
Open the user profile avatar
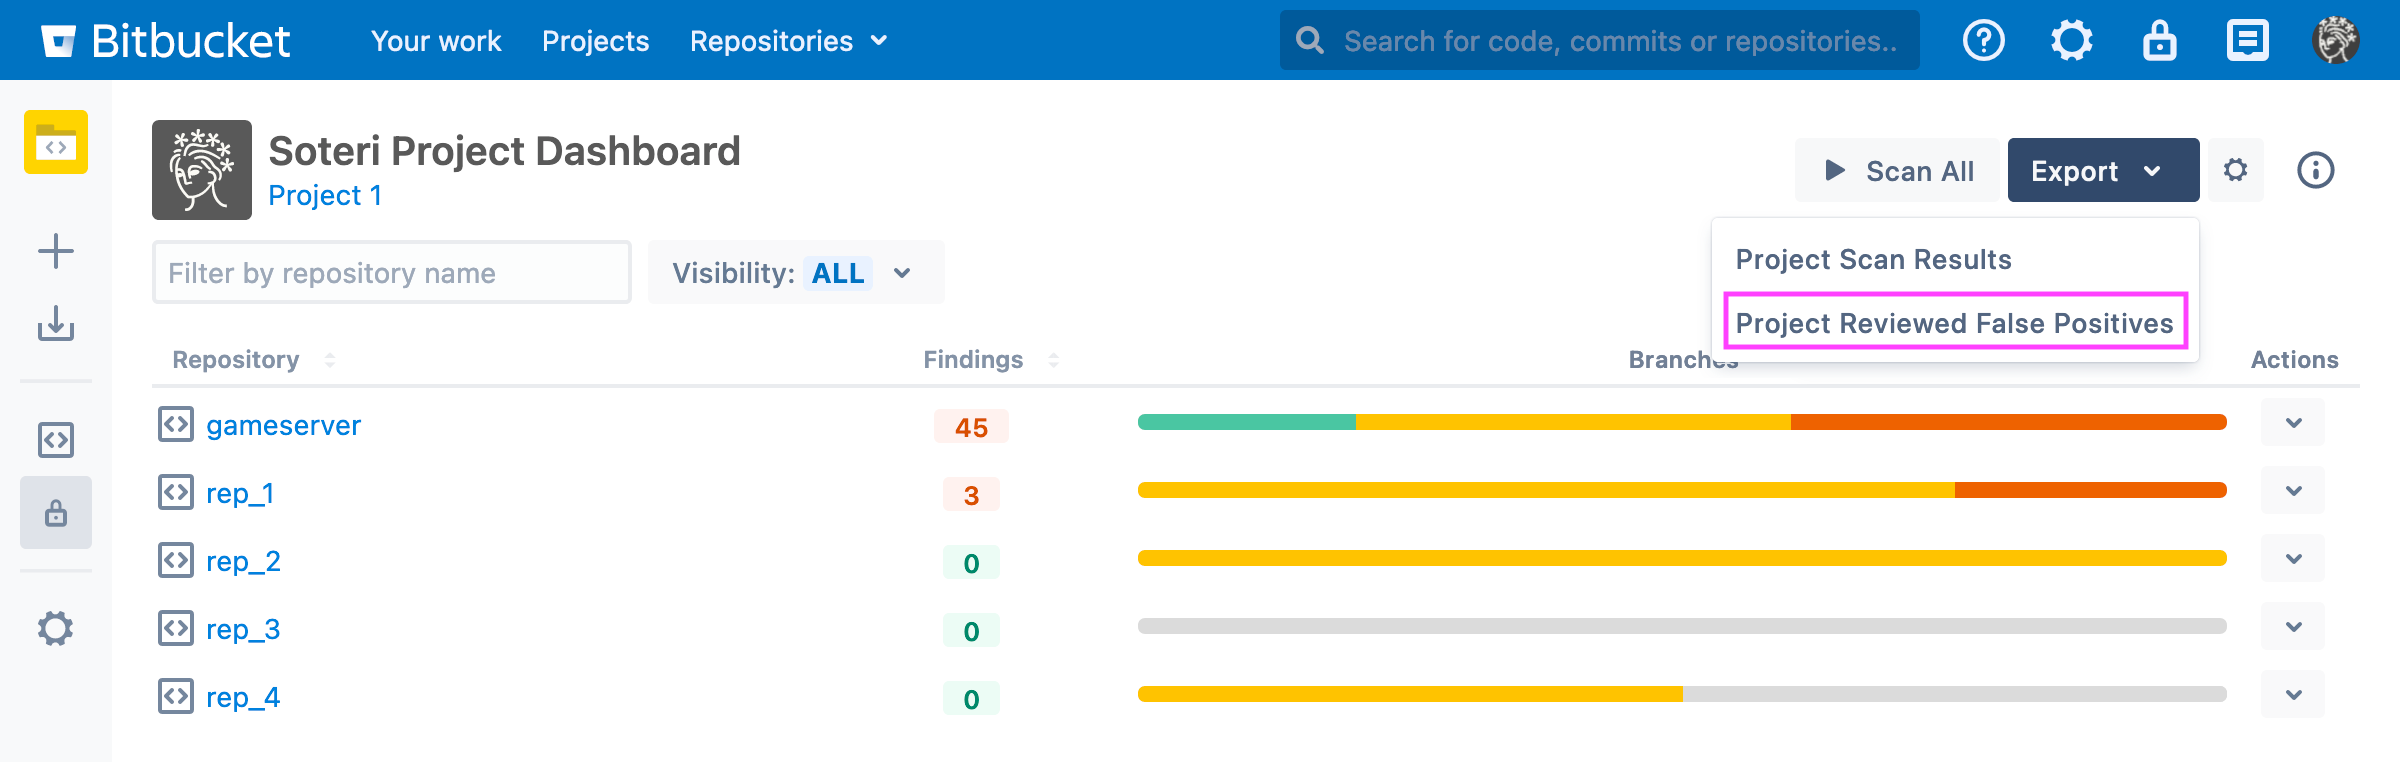pos(2335,41)
